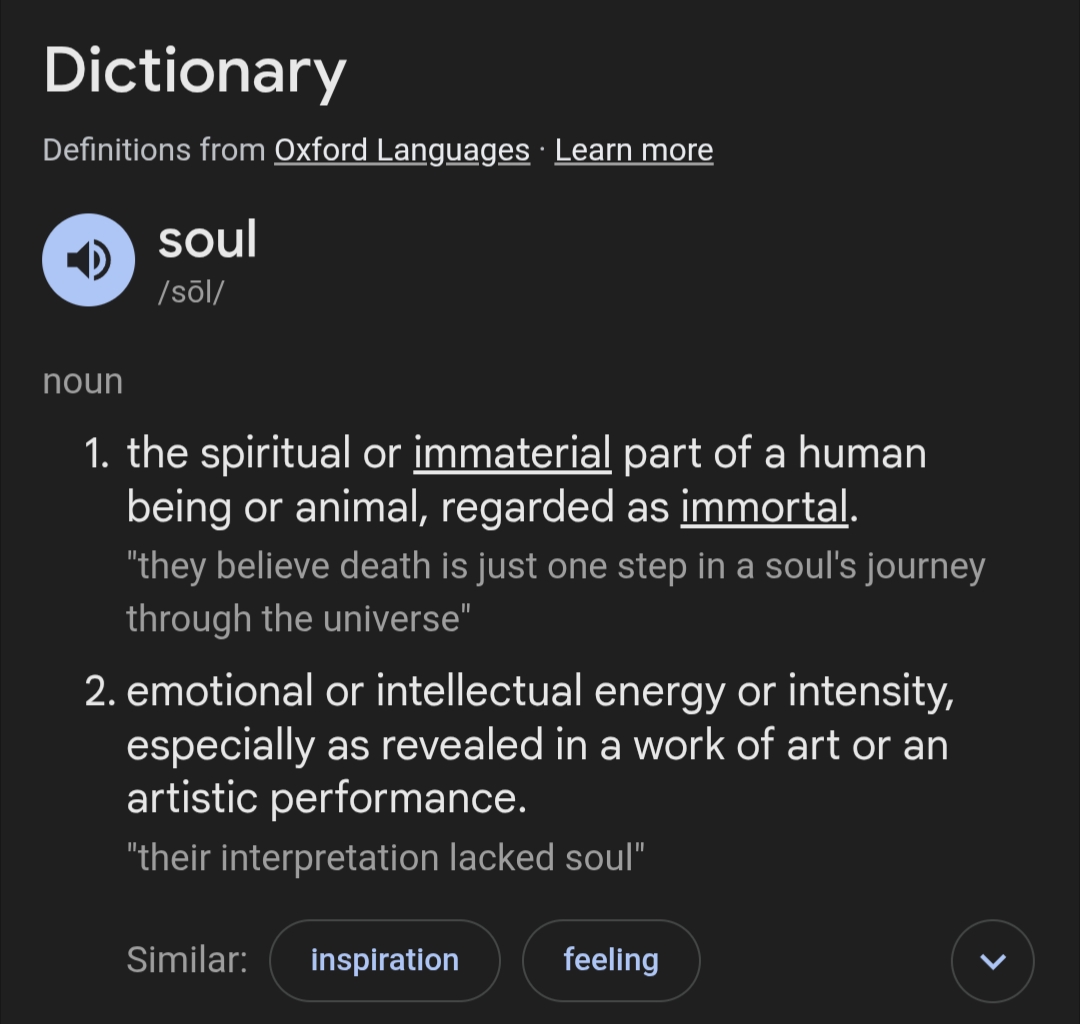Click the Dictionary heading

pos(195,71)
